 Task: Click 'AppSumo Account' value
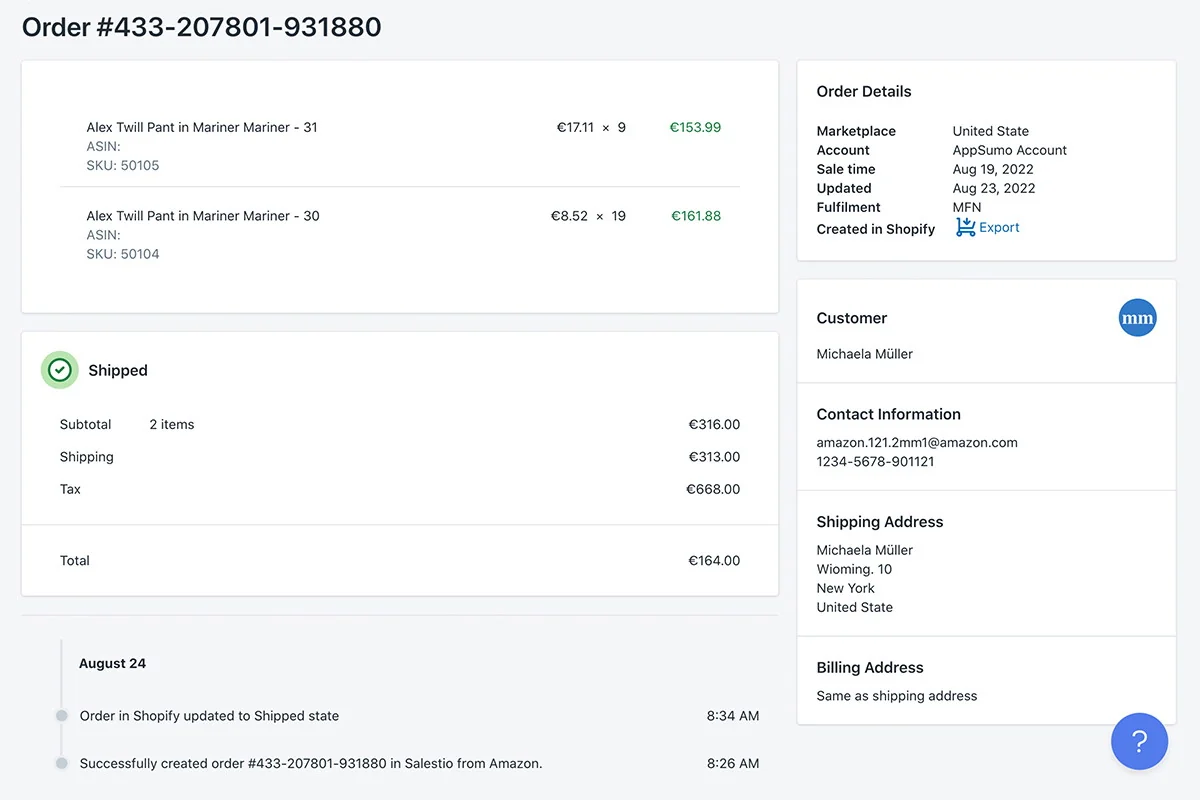[1010, 150]
